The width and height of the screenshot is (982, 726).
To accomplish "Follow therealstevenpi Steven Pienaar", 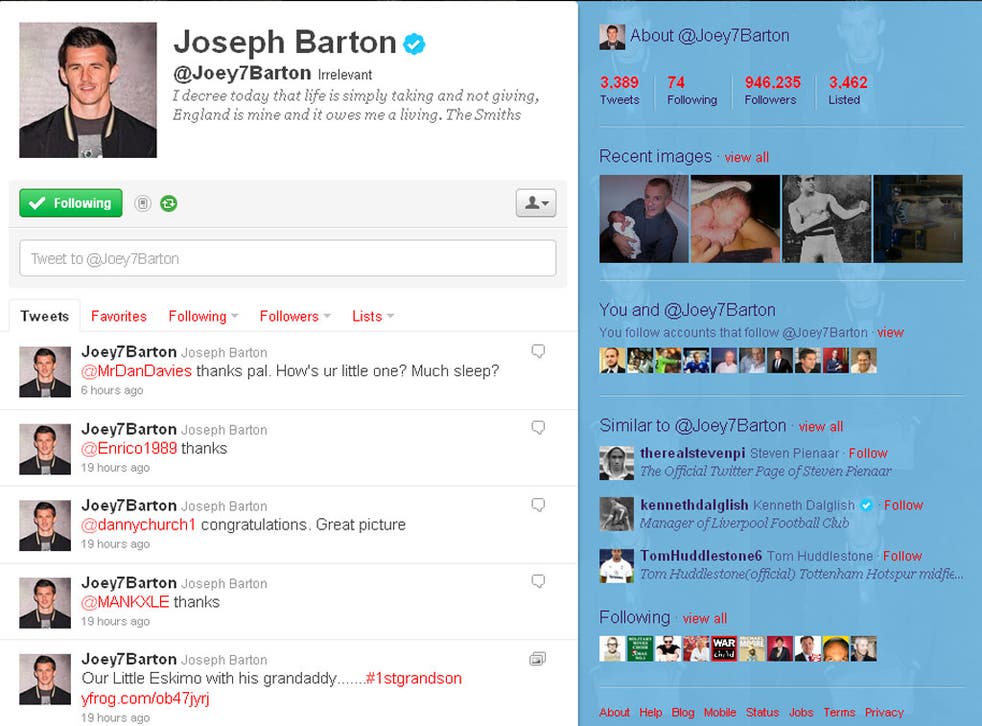I will point(868,453).
